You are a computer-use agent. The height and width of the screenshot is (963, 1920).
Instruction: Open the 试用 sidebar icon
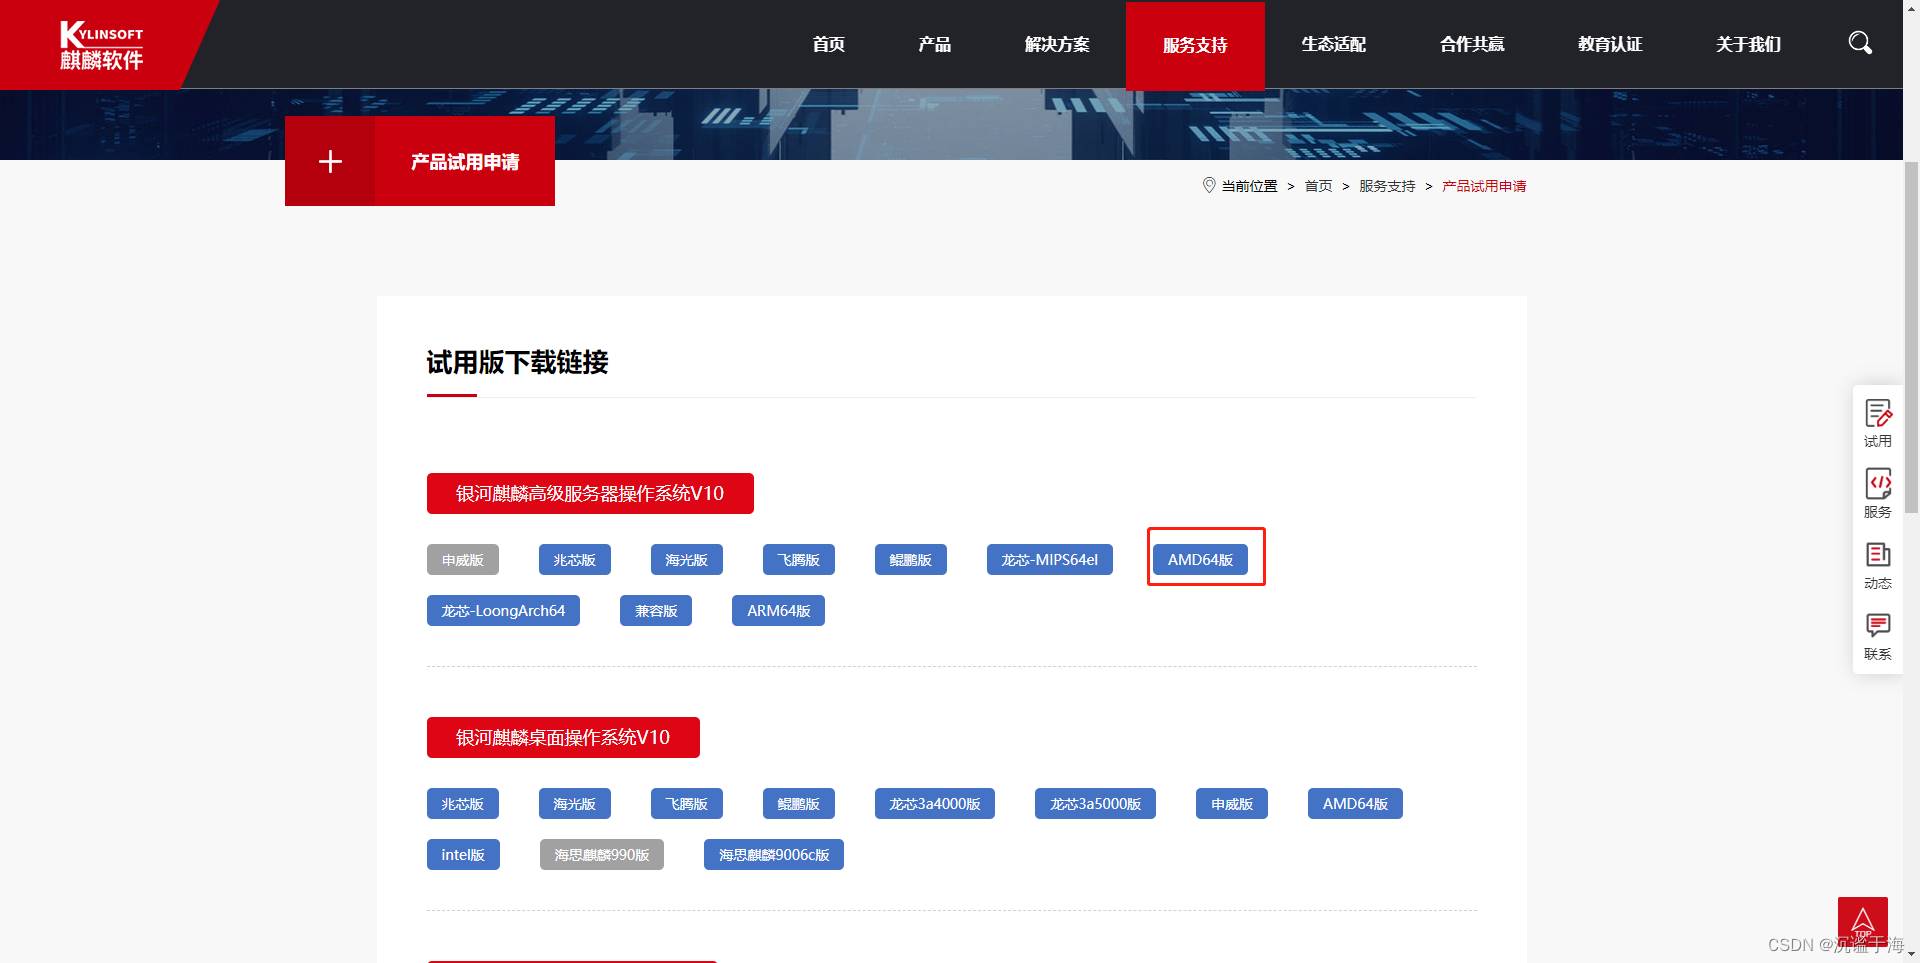click(x=1877, y=423)
